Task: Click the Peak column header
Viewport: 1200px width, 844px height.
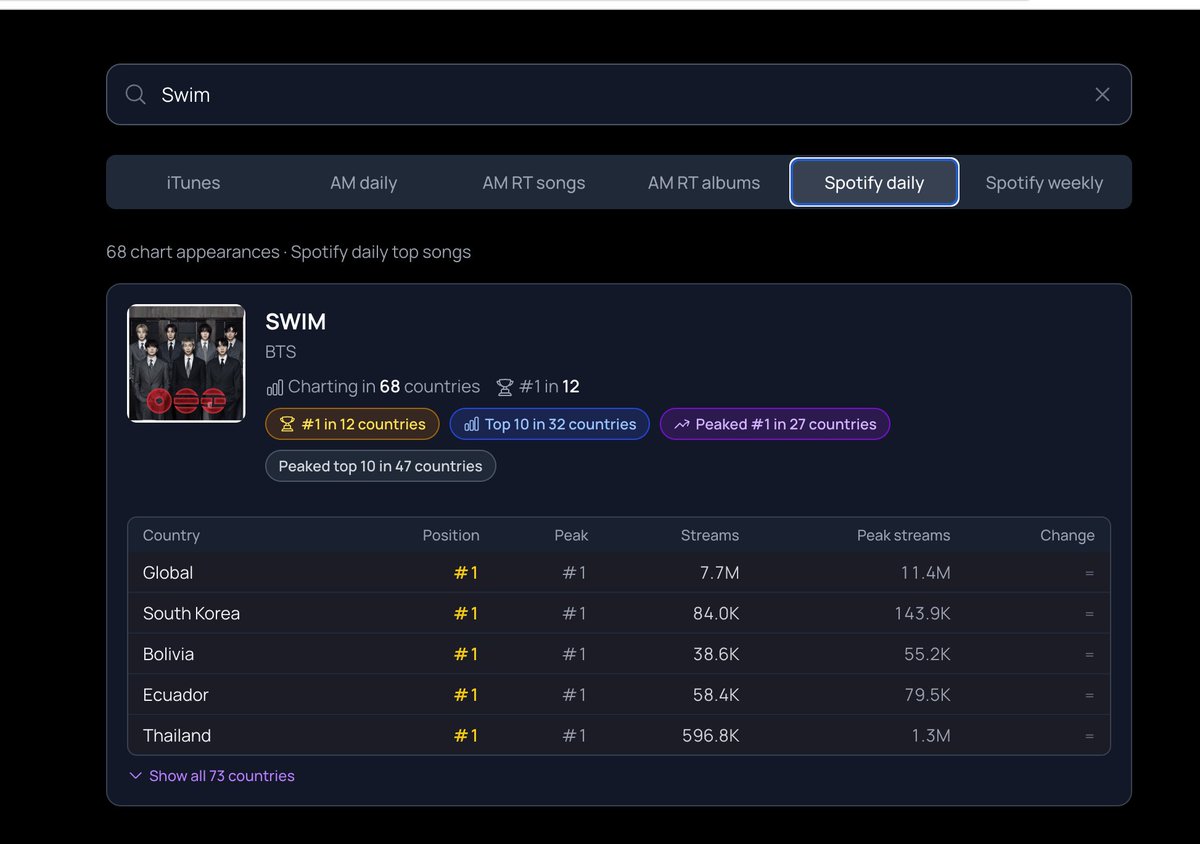Action: pos(571,535)
